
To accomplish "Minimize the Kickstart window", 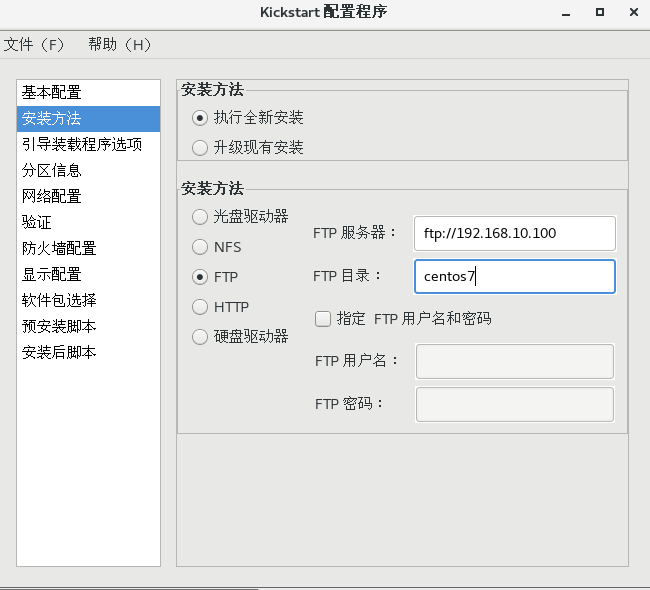I will (566, 13).
